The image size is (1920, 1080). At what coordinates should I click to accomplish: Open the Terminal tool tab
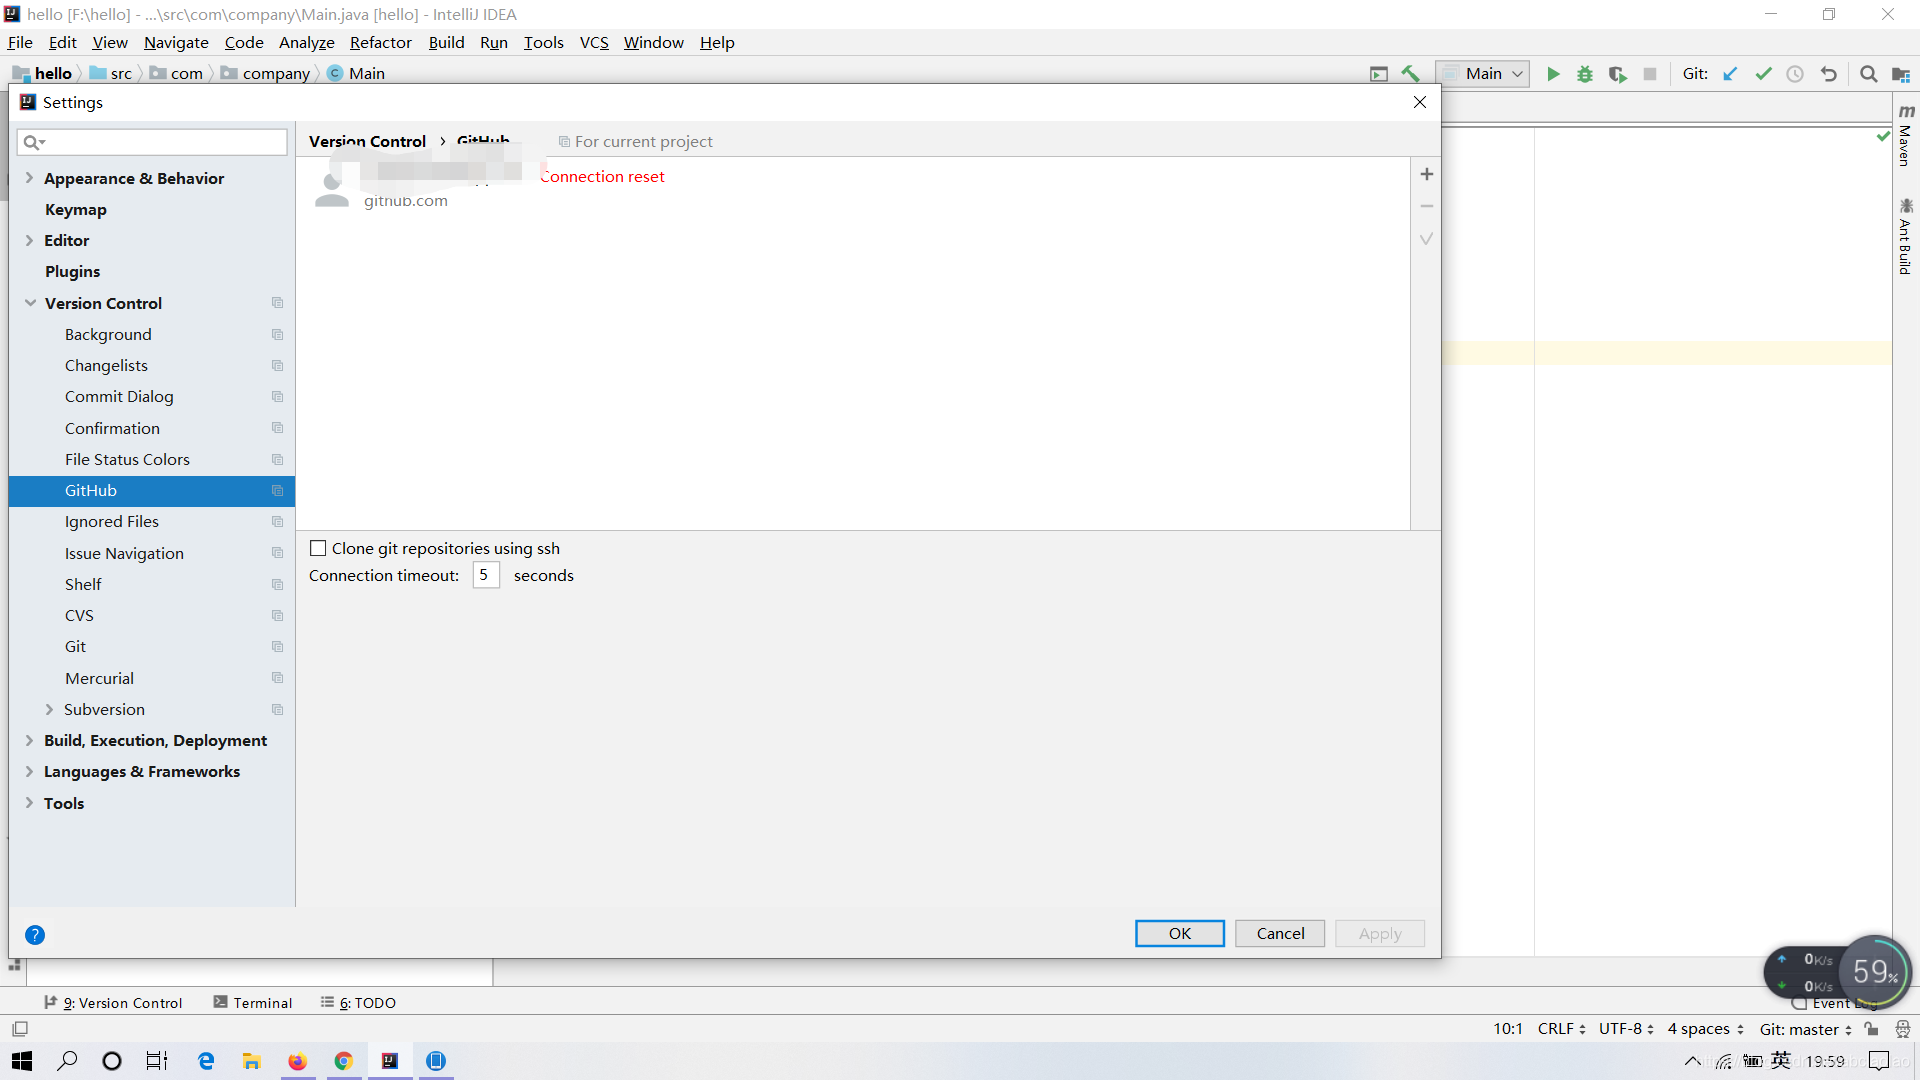[x=252, y=1003]
